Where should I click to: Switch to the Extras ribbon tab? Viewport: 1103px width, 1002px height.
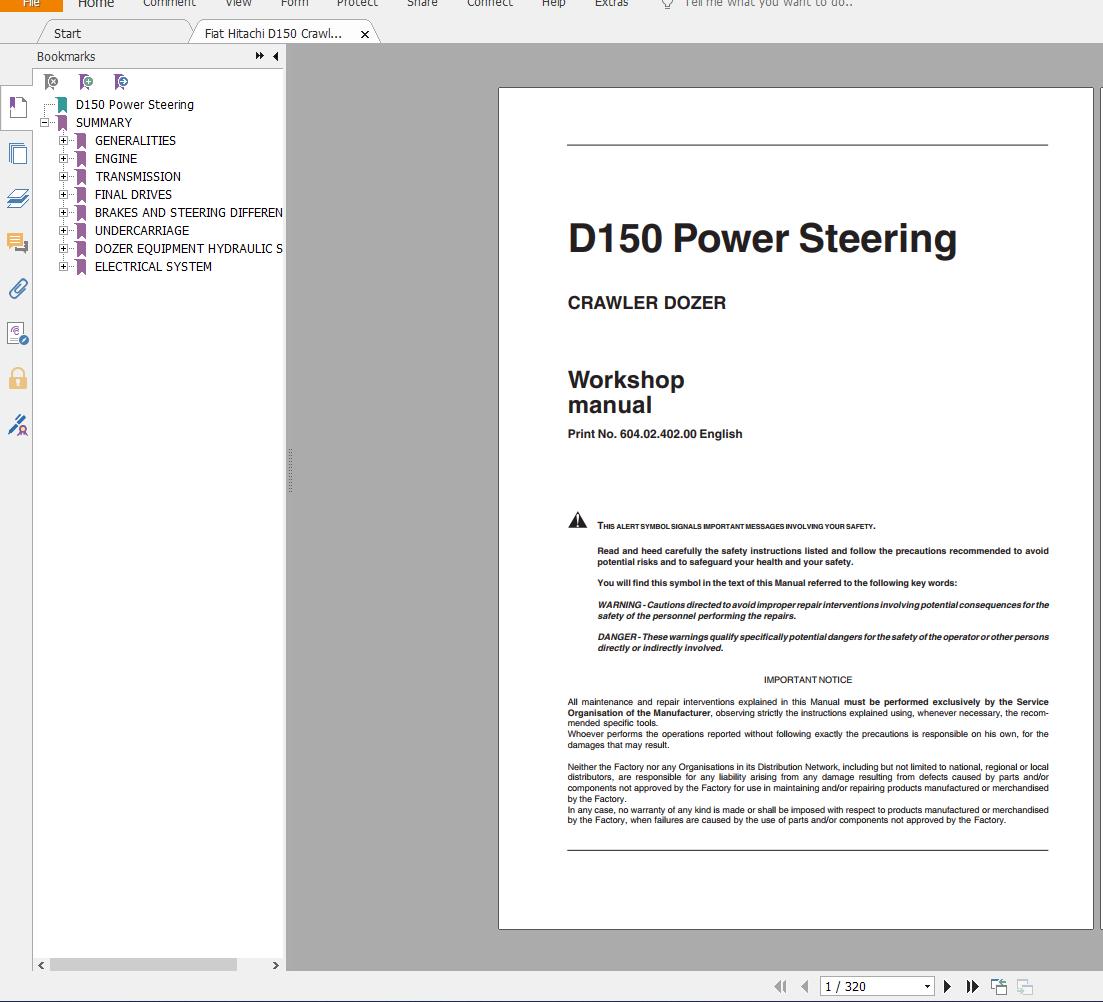tap(611, 4)
